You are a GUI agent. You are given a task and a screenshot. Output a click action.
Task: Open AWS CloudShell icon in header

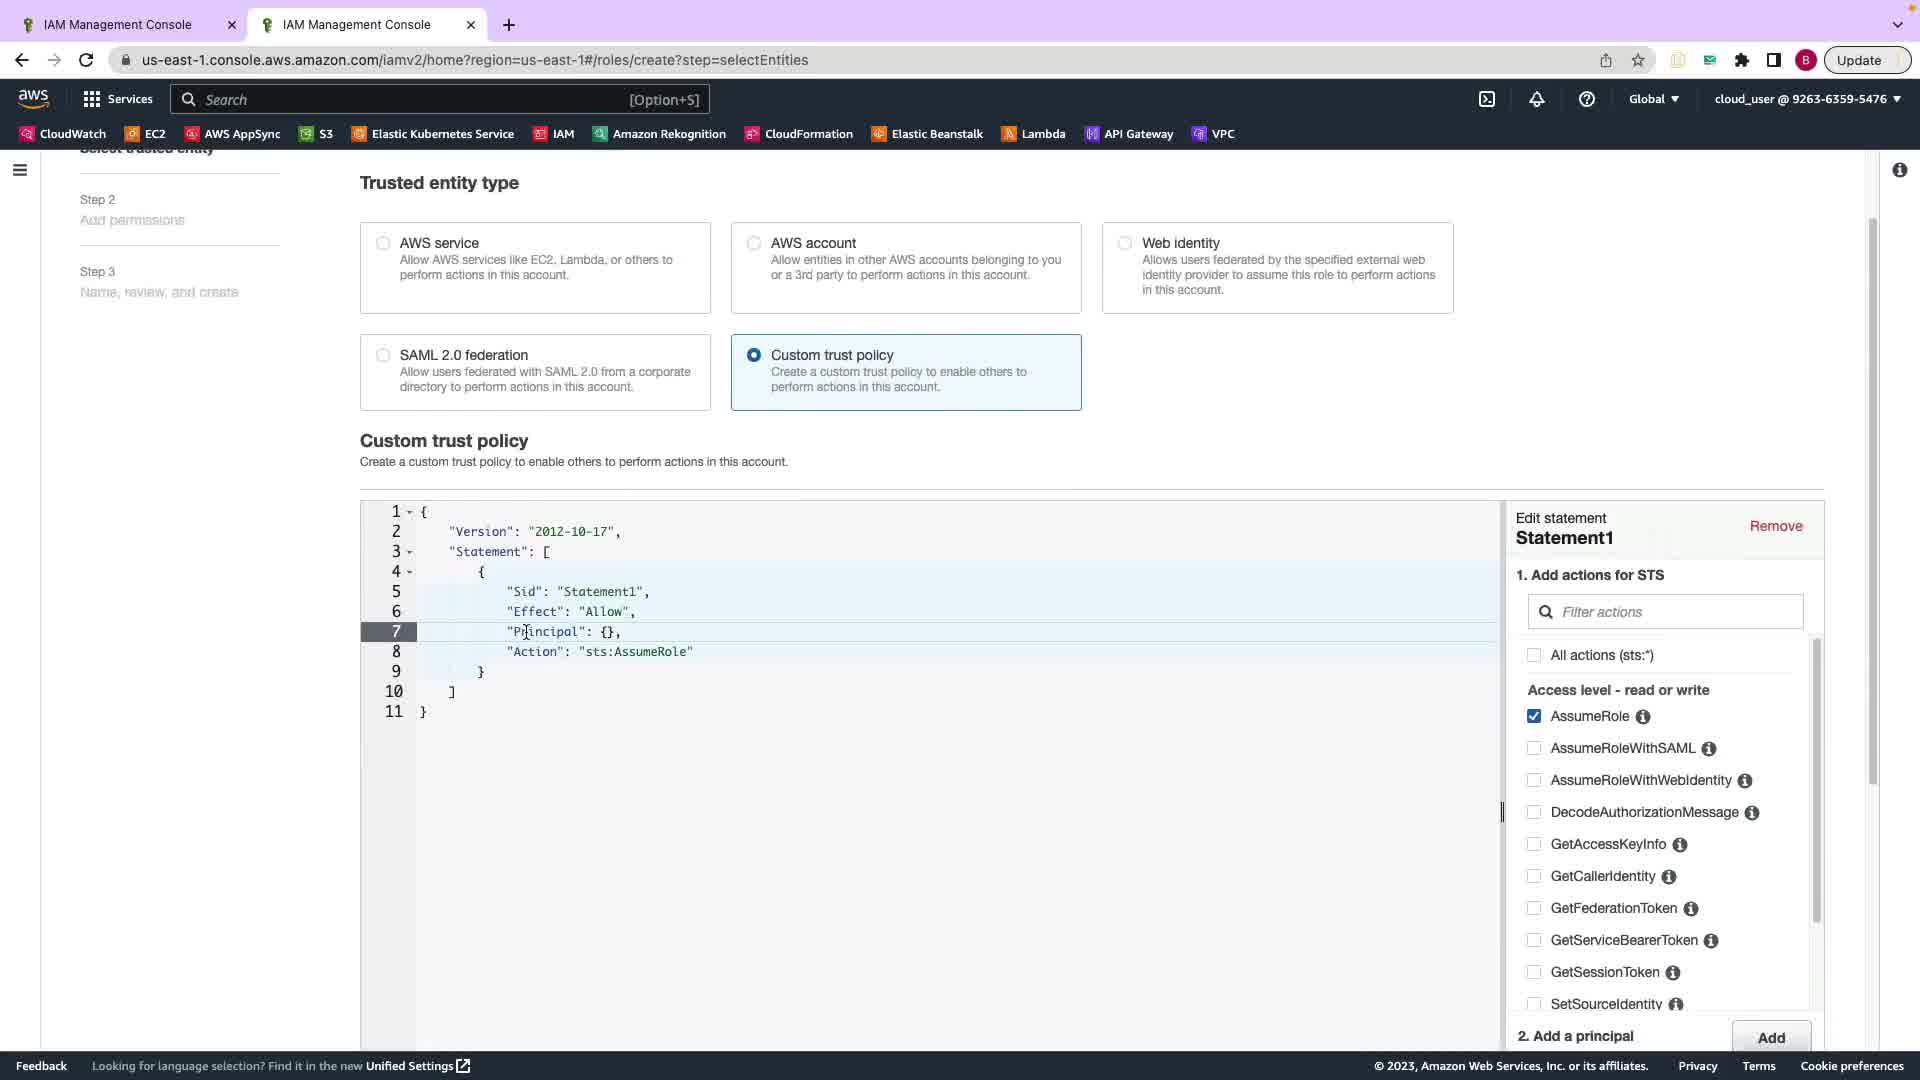(1487, 99)
